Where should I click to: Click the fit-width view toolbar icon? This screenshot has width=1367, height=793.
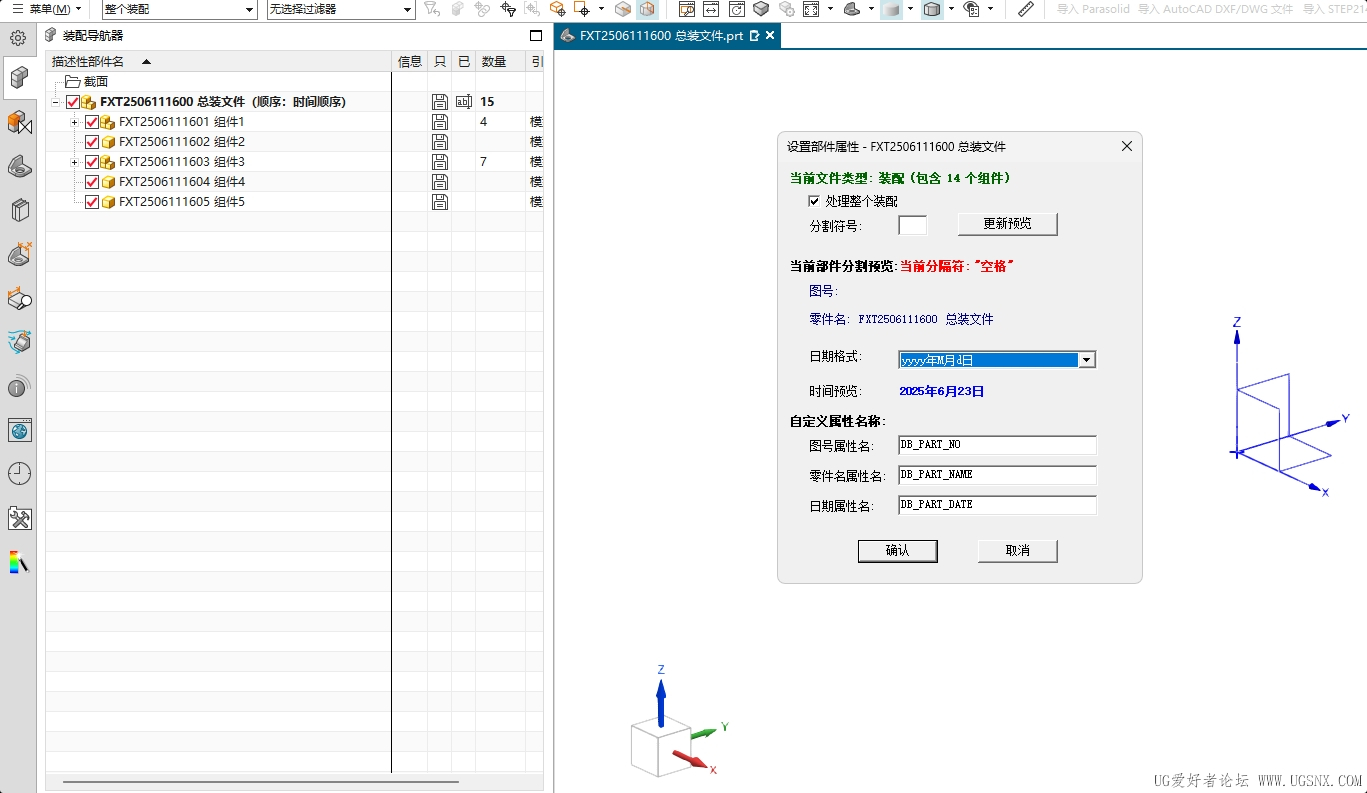[x=711, y=9]
